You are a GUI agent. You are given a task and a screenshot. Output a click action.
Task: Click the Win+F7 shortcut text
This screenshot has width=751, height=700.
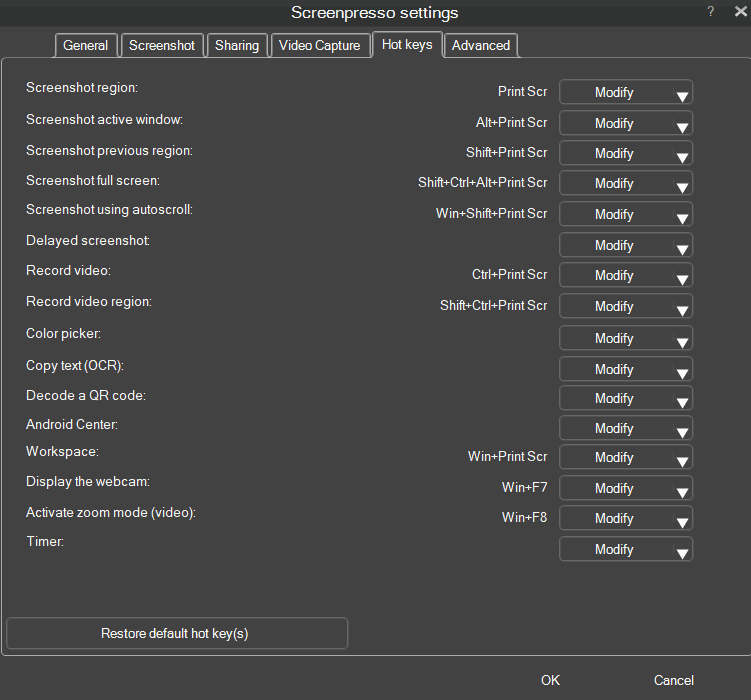(524, 487)
